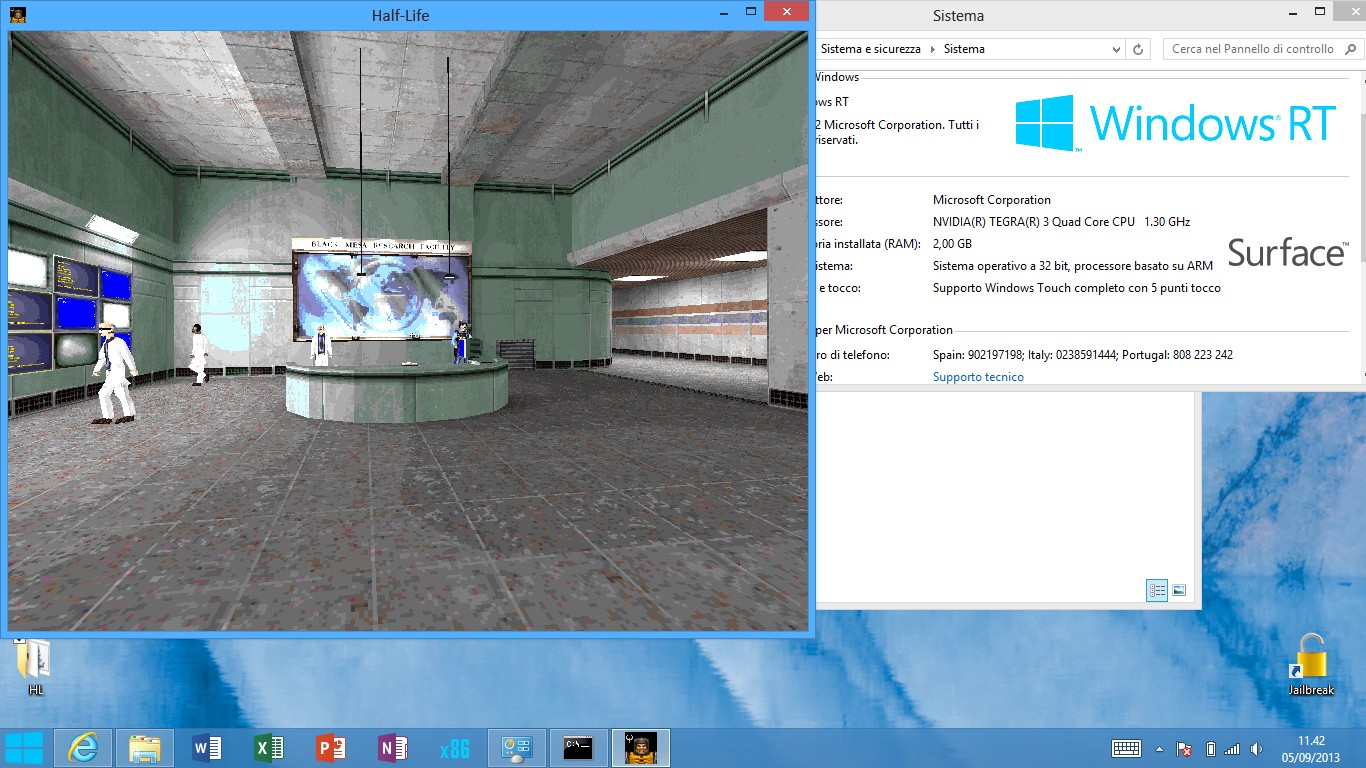Launch Internet Explorer from the taskbar
This screenshot has width=1366, height=768.
(83, 748)
